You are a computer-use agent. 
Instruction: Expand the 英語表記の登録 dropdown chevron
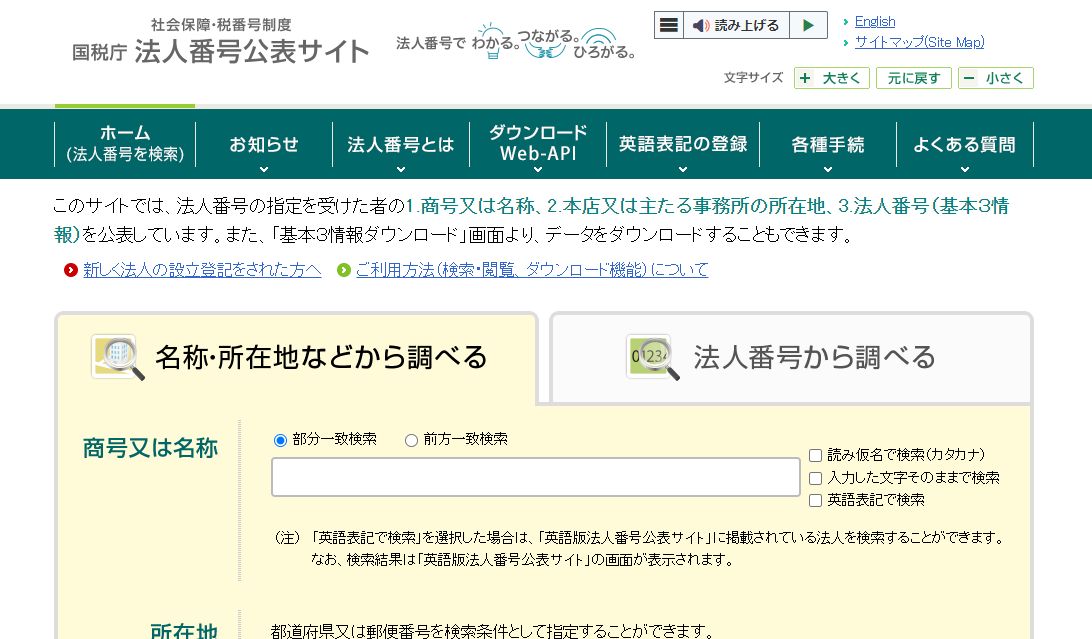683,169
